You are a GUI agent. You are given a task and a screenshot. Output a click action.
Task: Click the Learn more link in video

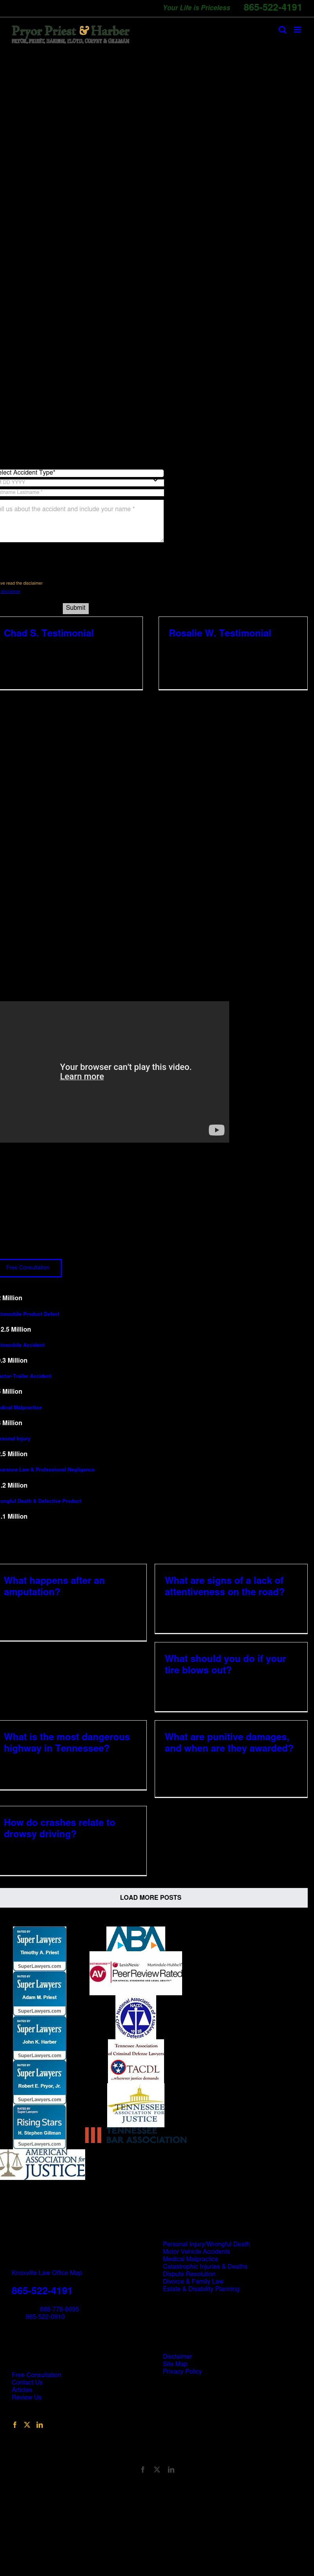coord(82,1077)
